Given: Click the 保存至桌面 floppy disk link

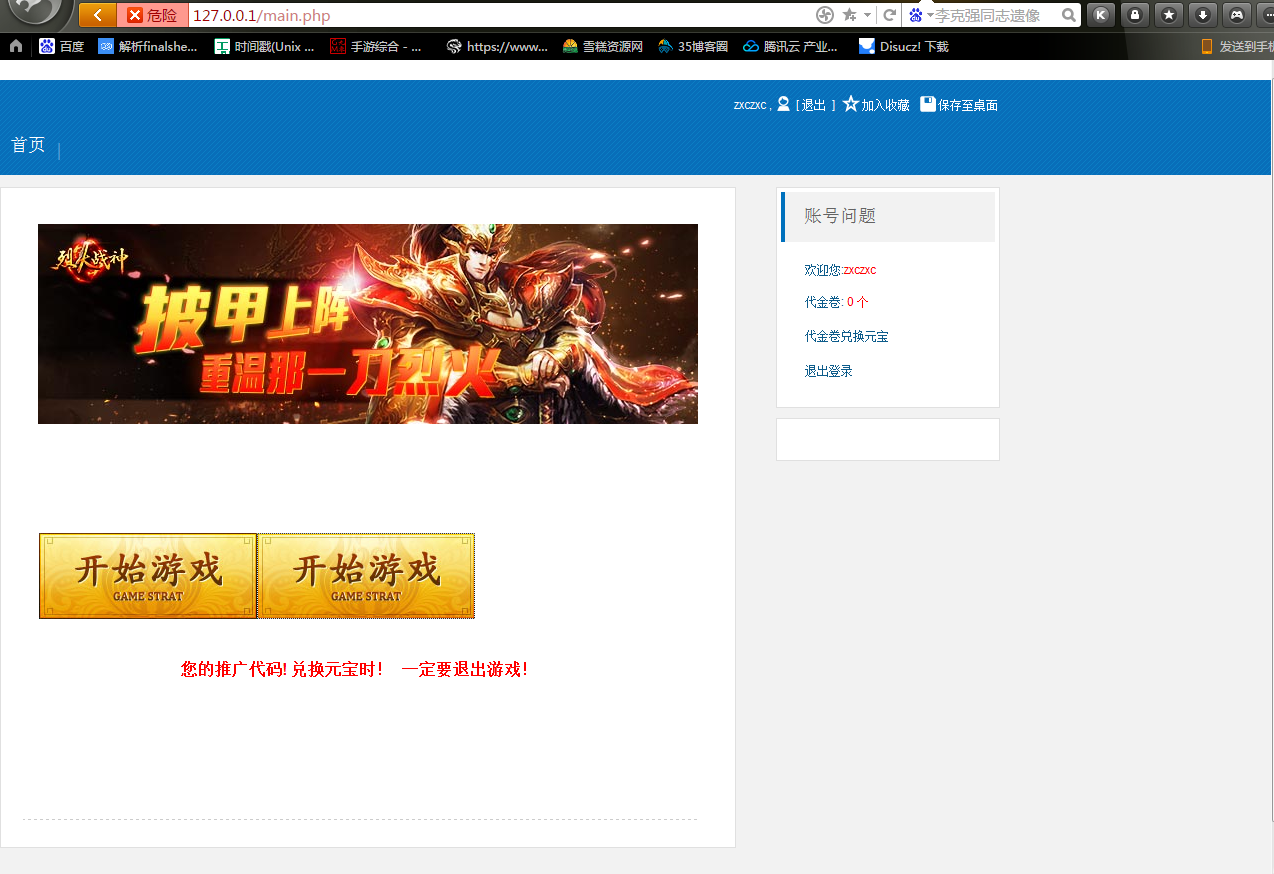Looking at the screenshot, I should click(959, 105).
